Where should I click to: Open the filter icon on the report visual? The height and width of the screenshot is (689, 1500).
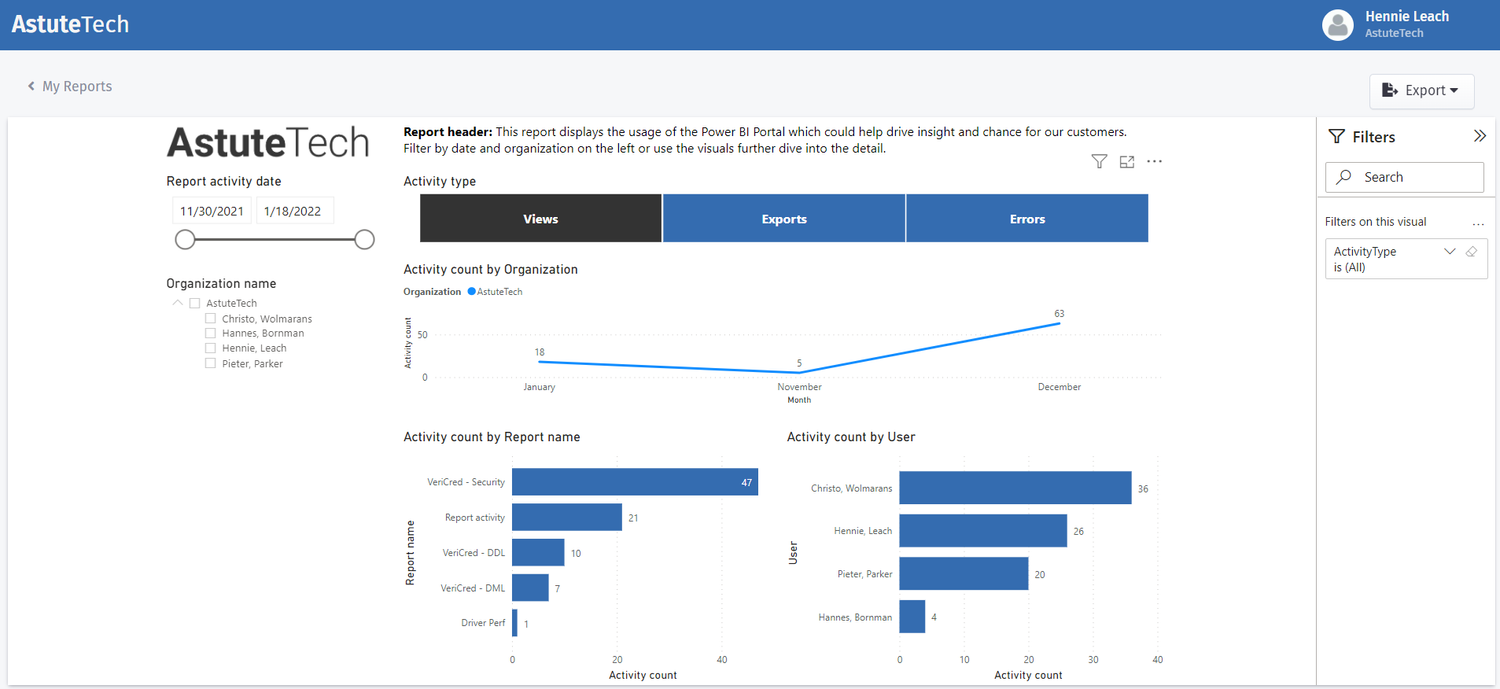(x=1099, y=161)
